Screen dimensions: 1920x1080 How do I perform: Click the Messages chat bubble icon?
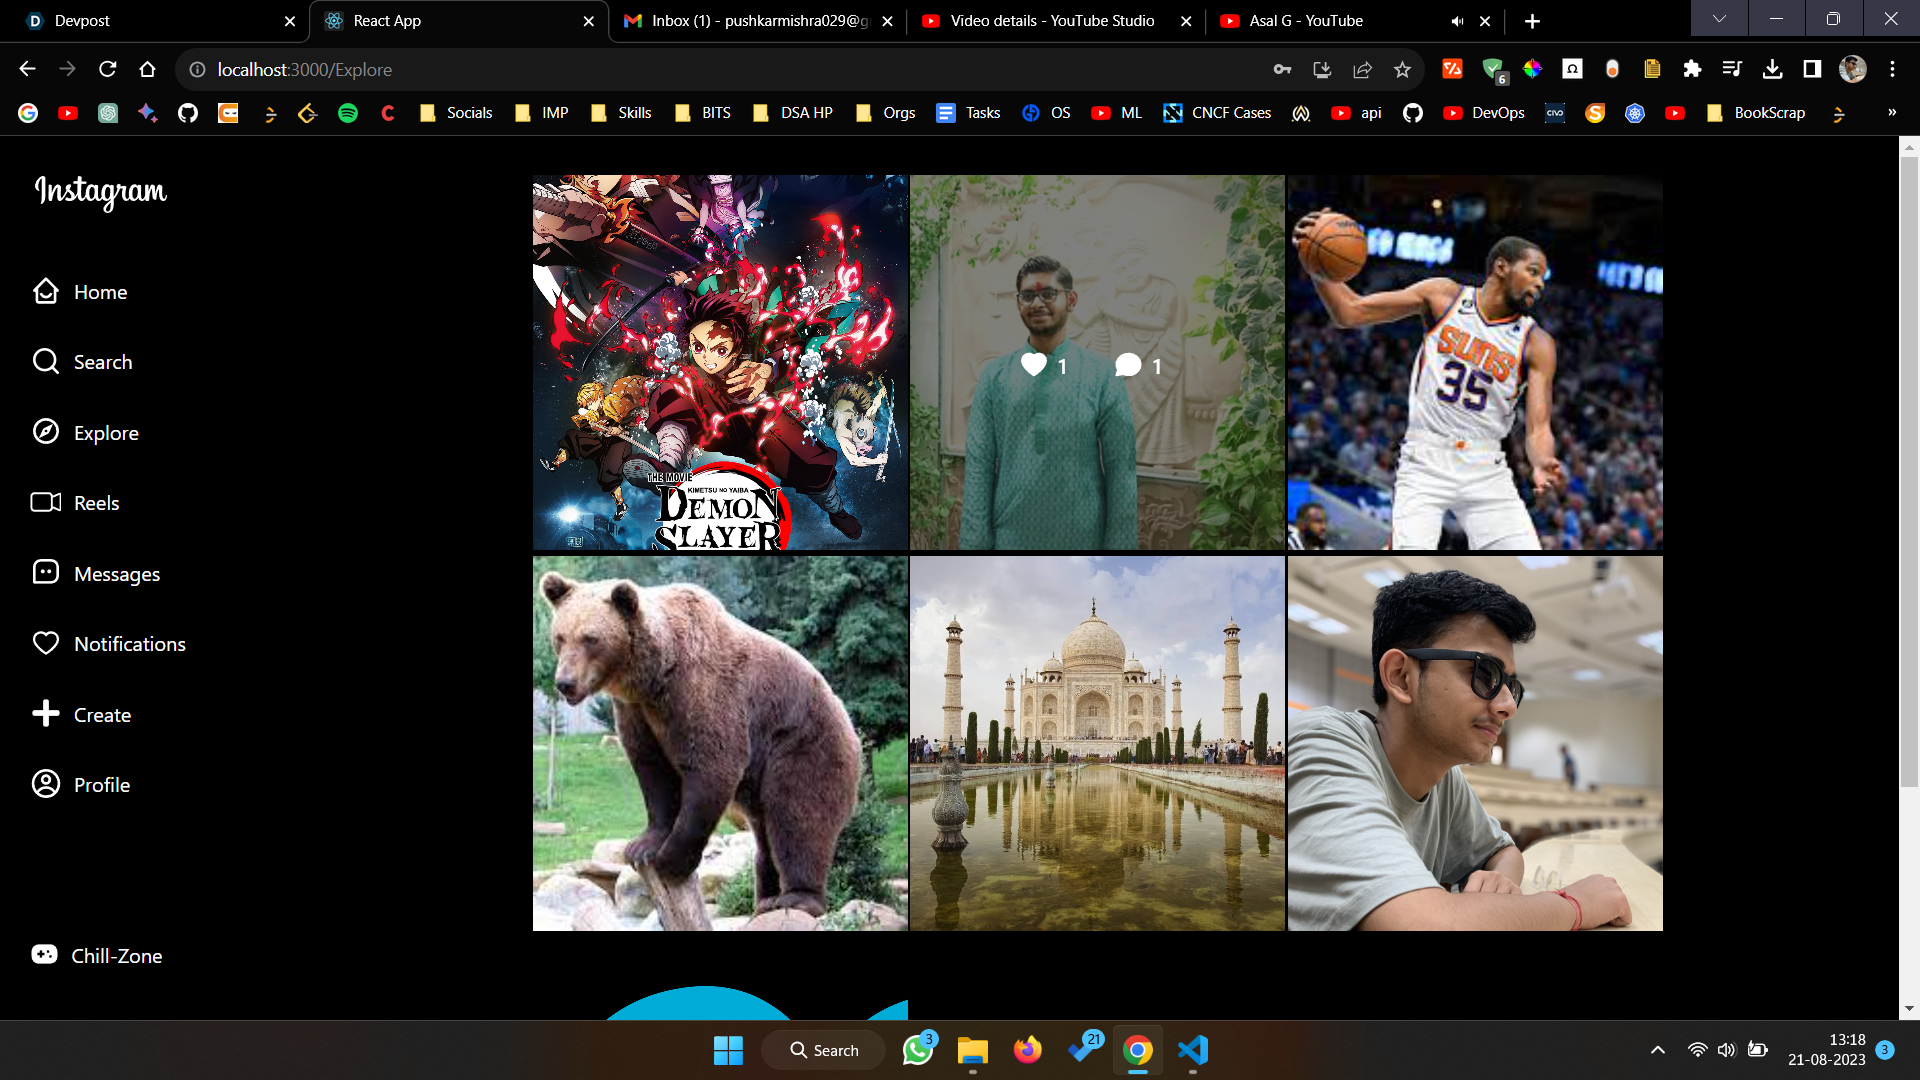46,572
